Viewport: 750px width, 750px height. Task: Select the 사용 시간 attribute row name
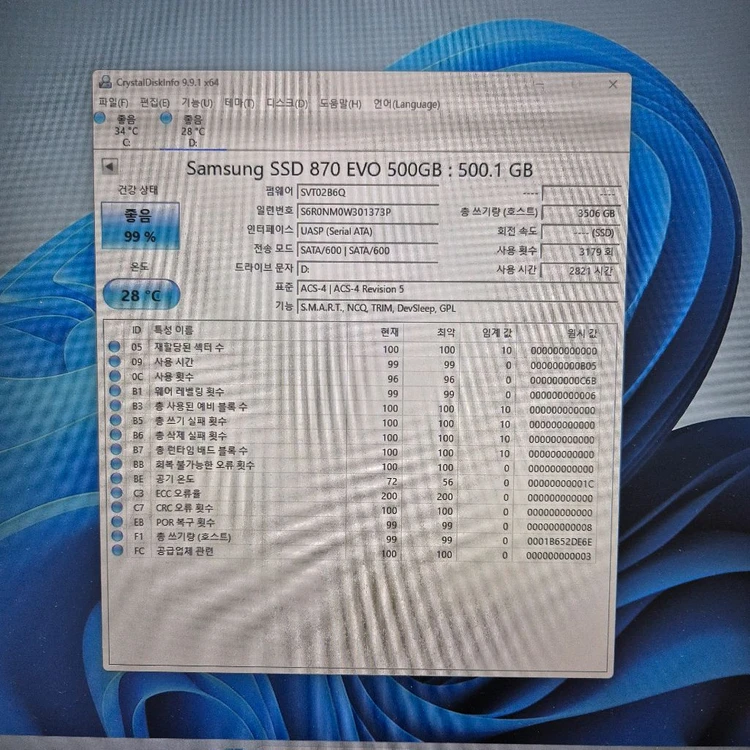pyautogui.click(x=174, y=362)
